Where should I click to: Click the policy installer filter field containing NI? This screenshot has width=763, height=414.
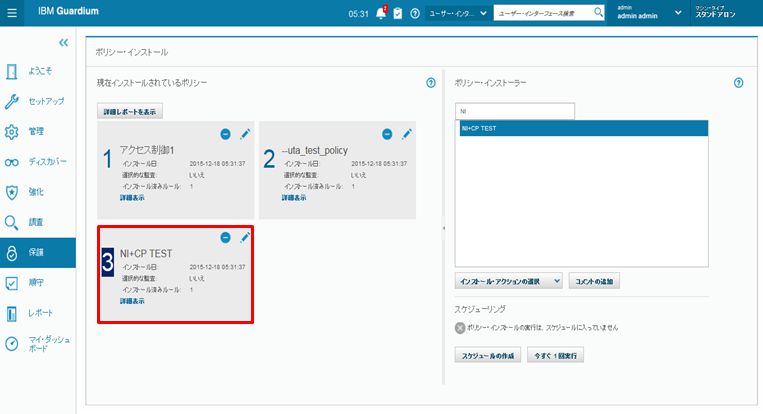[x=515, y=111]
